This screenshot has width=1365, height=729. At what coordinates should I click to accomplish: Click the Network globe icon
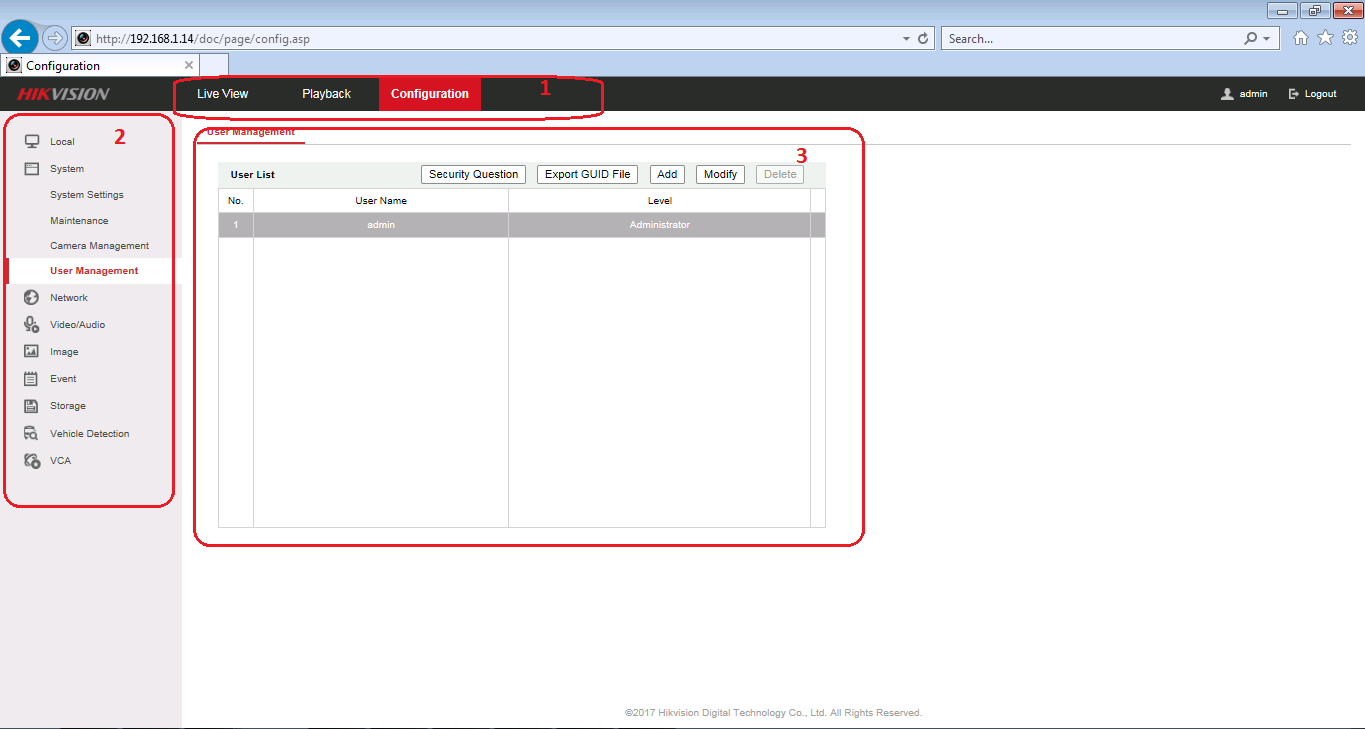tap(32, 298)
